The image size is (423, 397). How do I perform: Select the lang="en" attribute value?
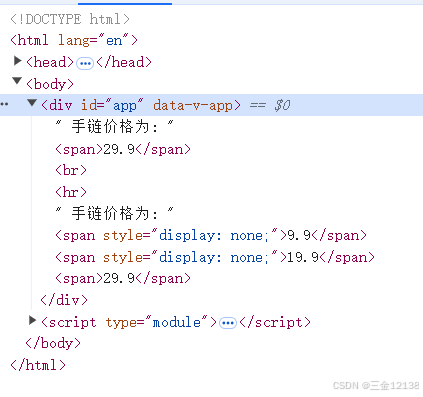tap(114, 41)
